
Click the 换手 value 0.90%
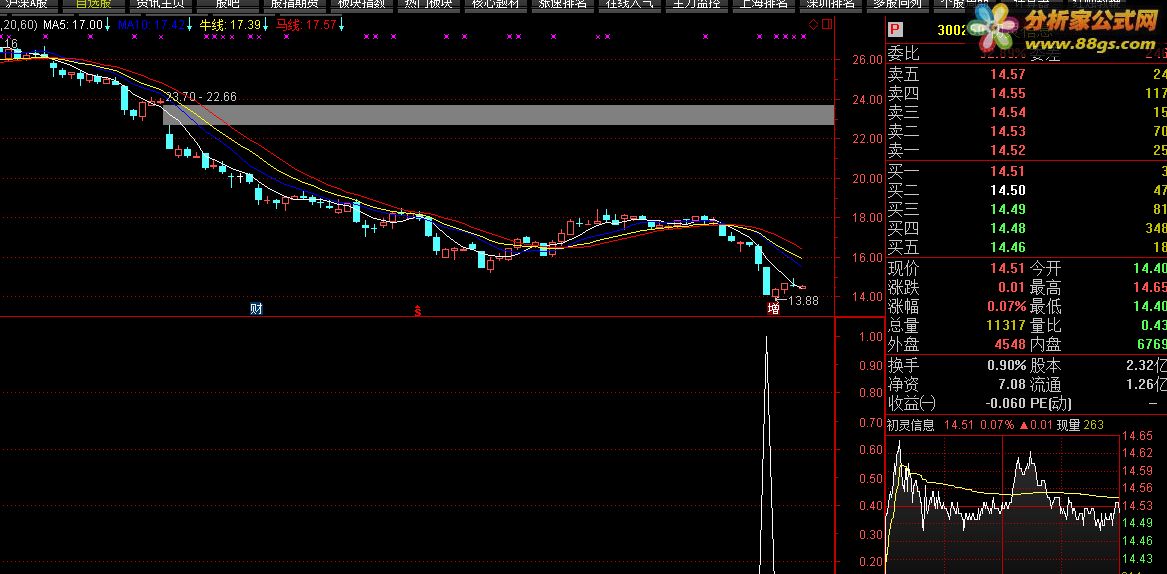pos(1007,366)
